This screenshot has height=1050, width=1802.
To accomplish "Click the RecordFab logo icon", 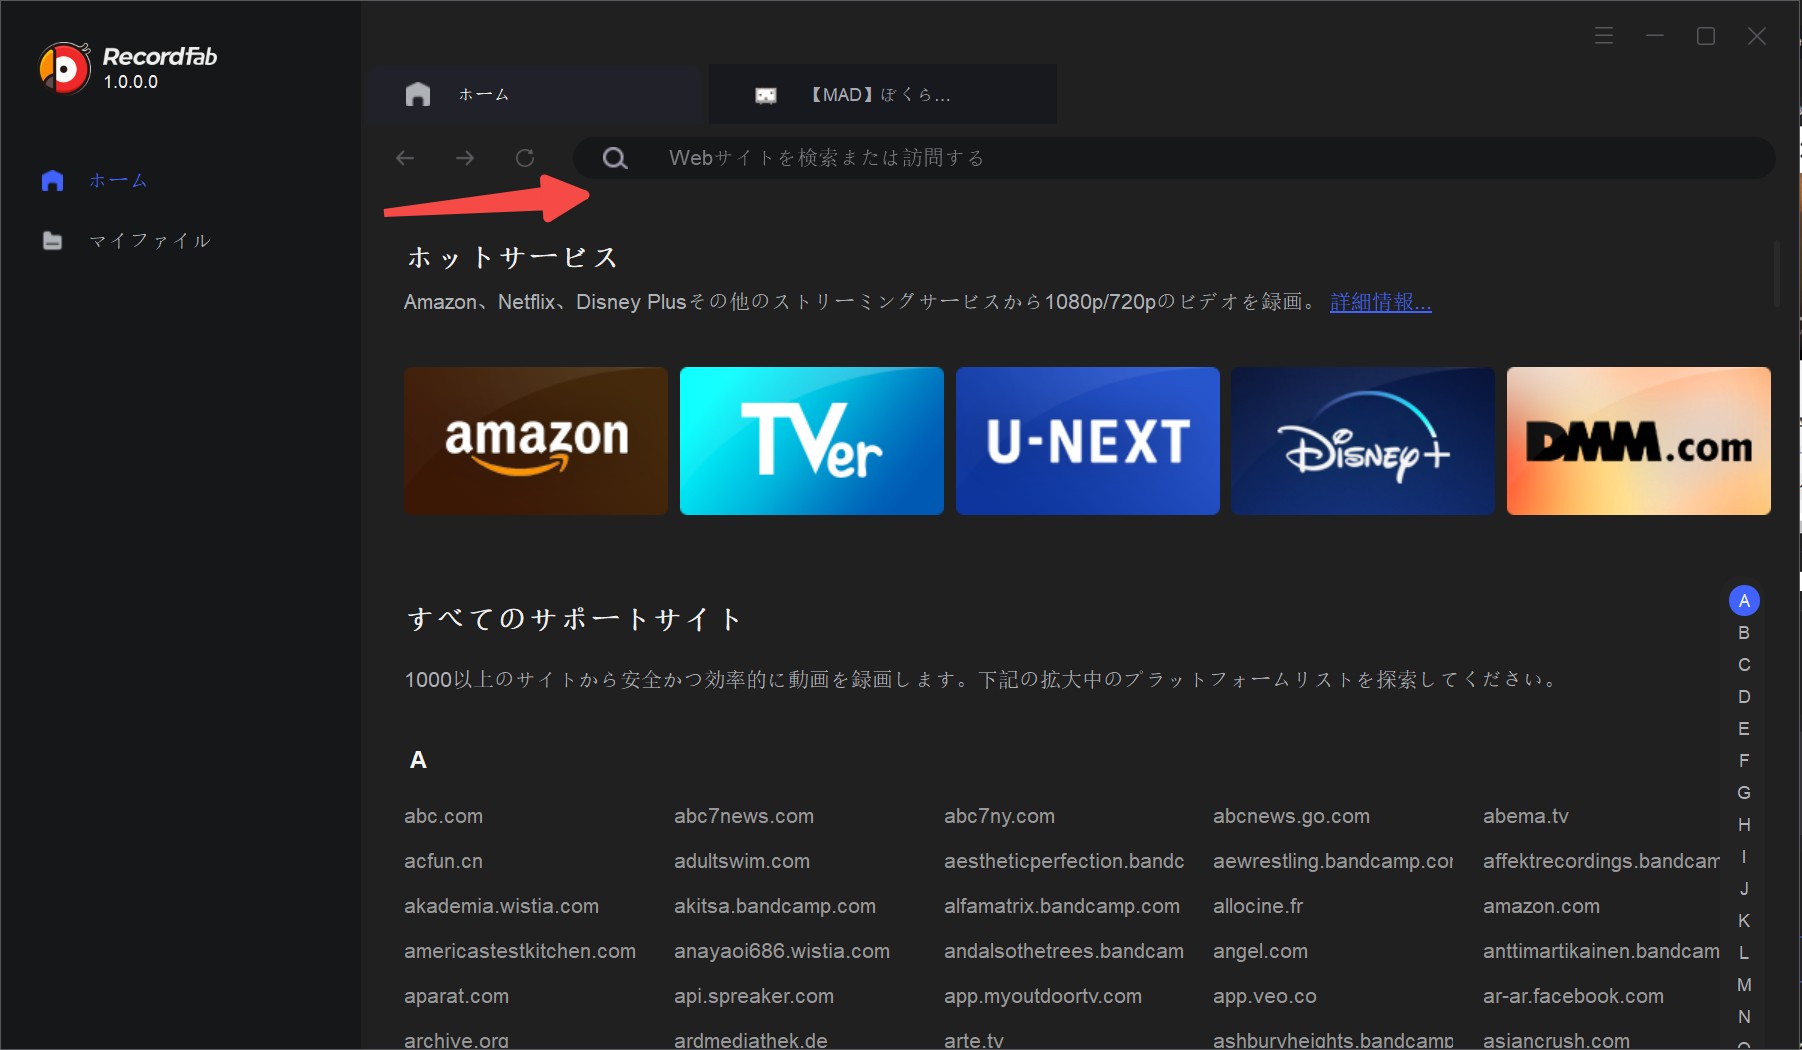I will [x=65, y=68].
